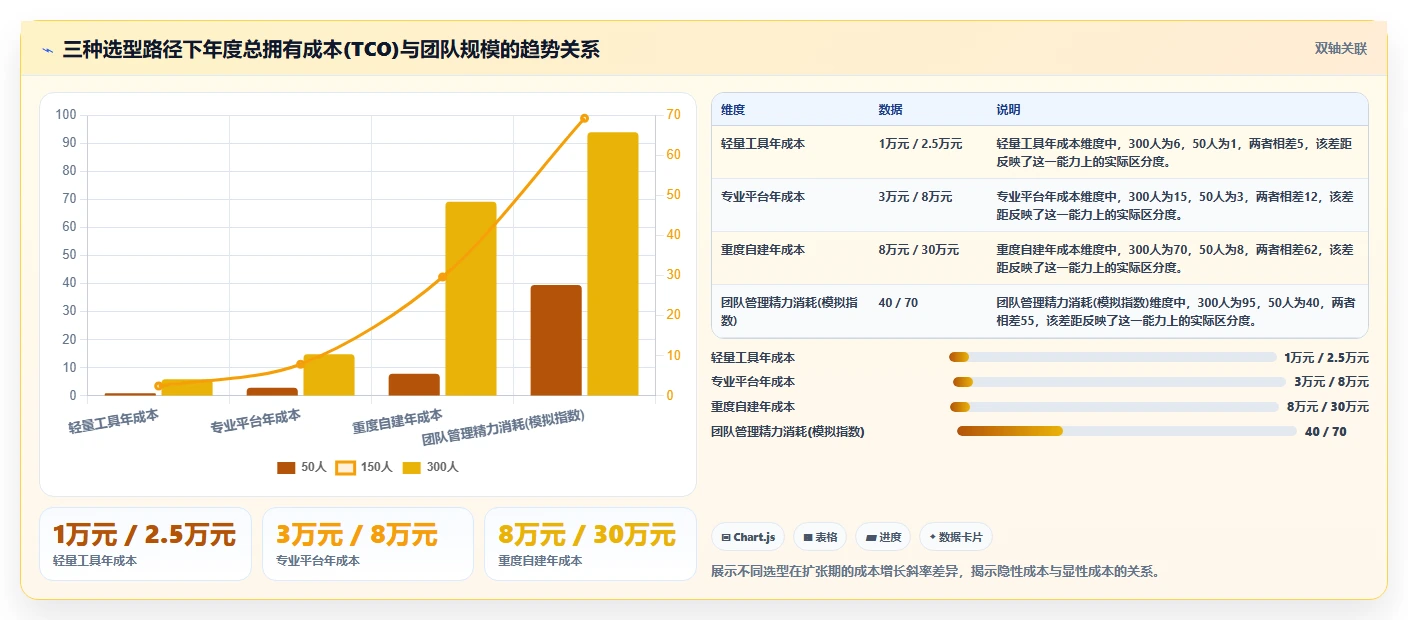Click the 50人 bar for 团队管理精力消耗
Viewport: 1408px width, 620px height.
[x=556, y=340]
